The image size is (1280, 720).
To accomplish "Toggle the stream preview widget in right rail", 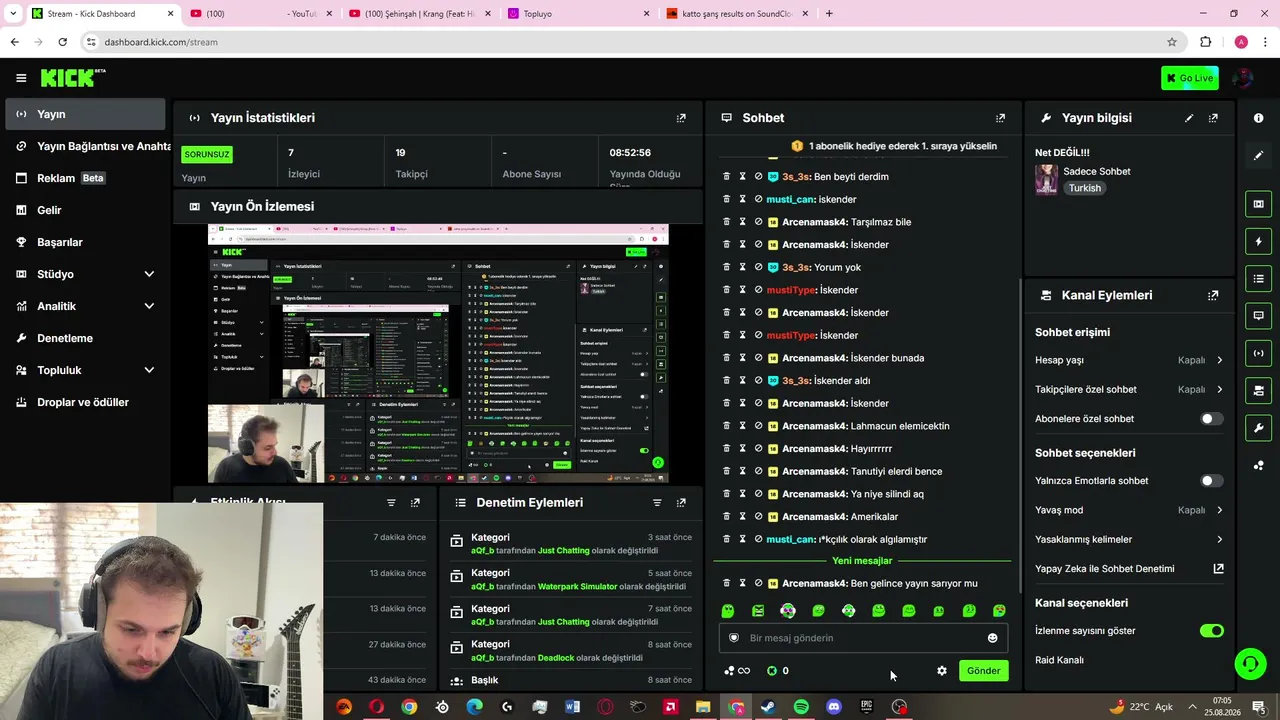I will point(1258,204).
